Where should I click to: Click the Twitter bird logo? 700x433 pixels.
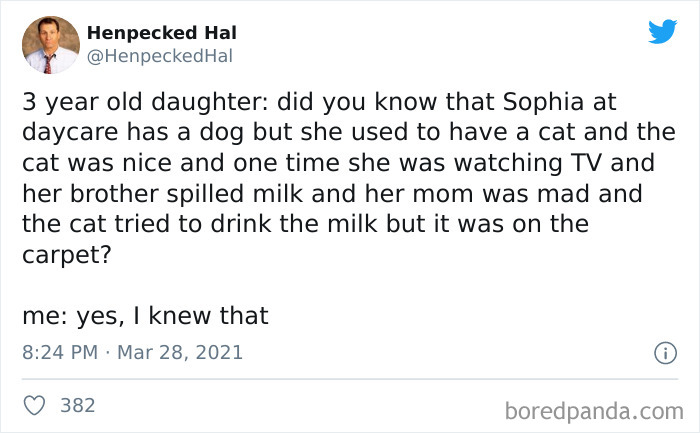pyautogui.click(x=662, y=32)
